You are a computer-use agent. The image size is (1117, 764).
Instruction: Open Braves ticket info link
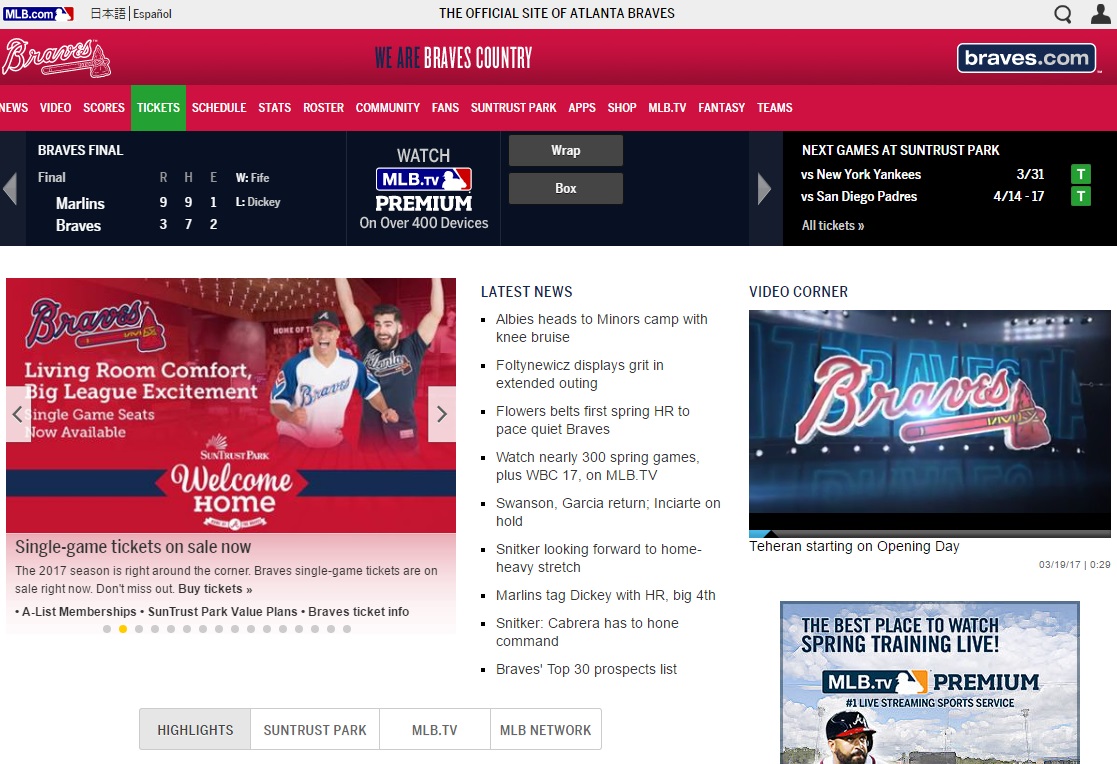pos(358,612)
